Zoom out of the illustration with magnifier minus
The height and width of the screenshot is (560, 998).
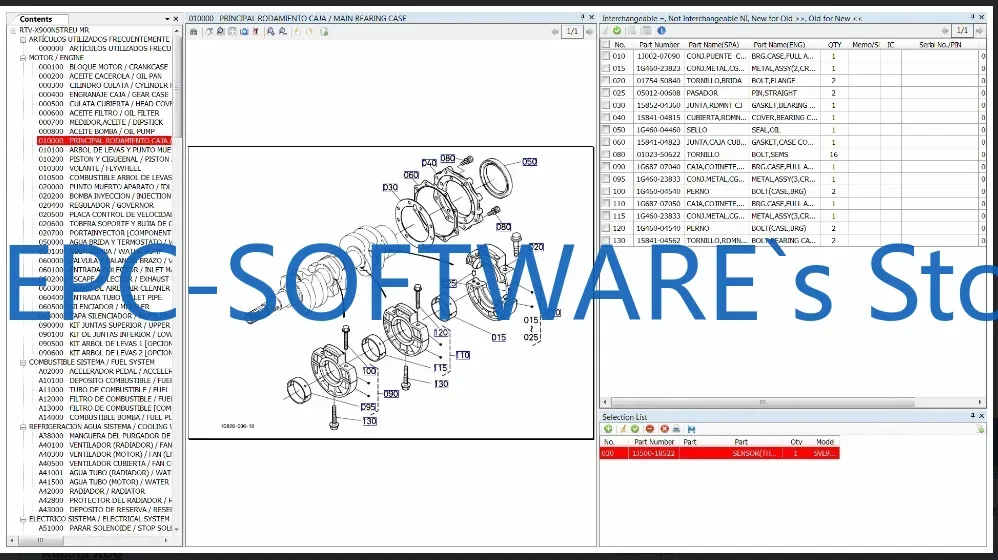[x=283, y=32]
